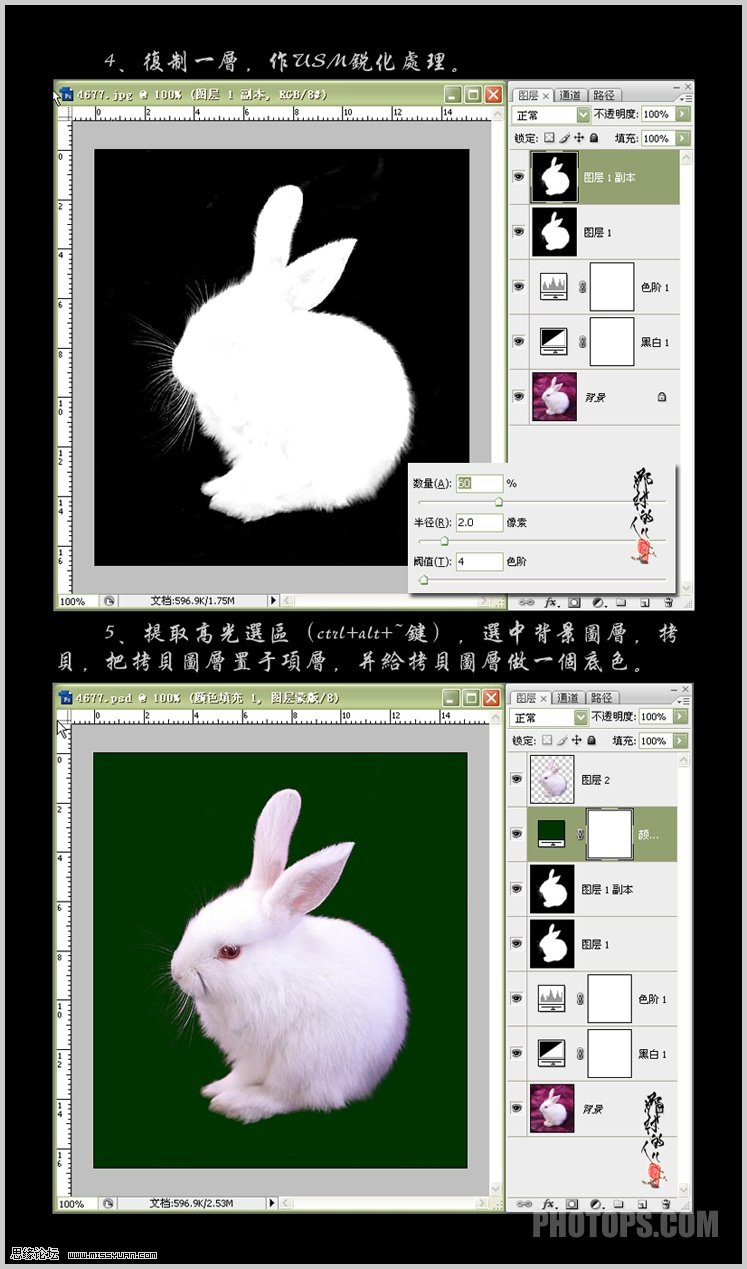Create new group folder icon, upper Layers panel
This screenshot has width=747, height=1269.
pyautogui.click(x=620, y=603)
